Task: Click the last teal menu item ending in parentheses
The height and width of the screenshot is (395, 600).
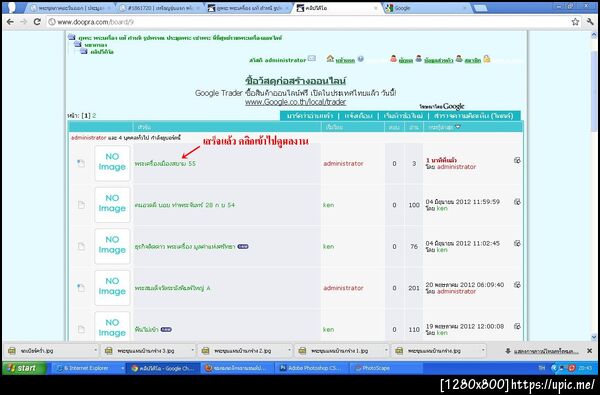Action: [473, 116]
